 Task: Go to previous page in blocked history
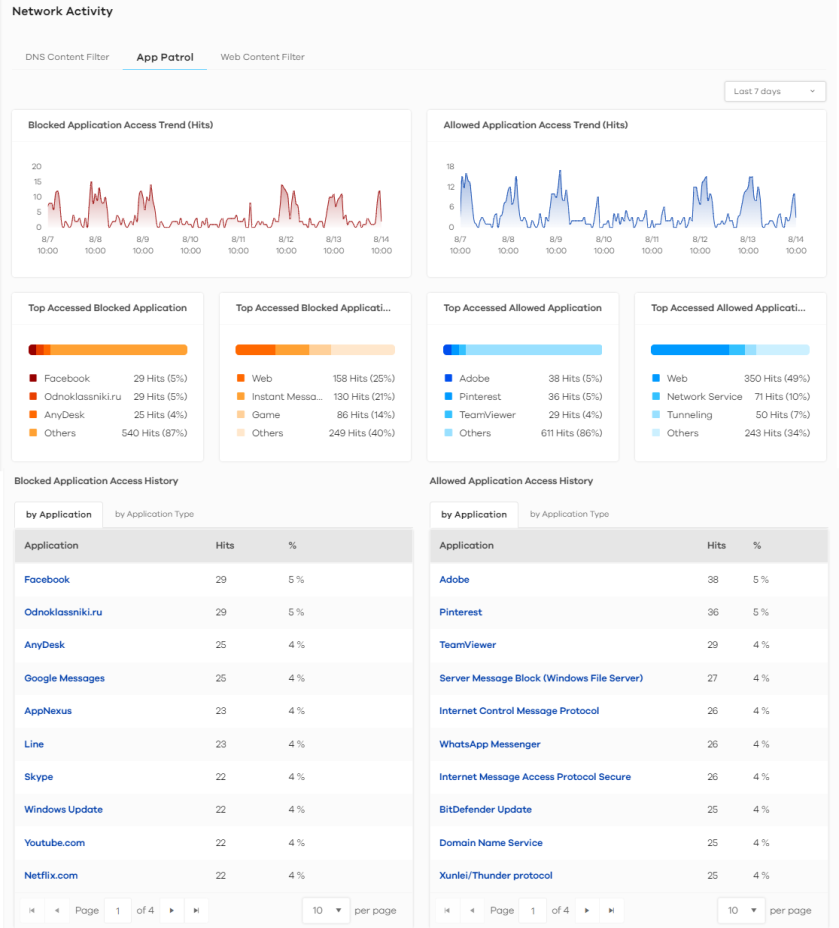coord(57,910)
